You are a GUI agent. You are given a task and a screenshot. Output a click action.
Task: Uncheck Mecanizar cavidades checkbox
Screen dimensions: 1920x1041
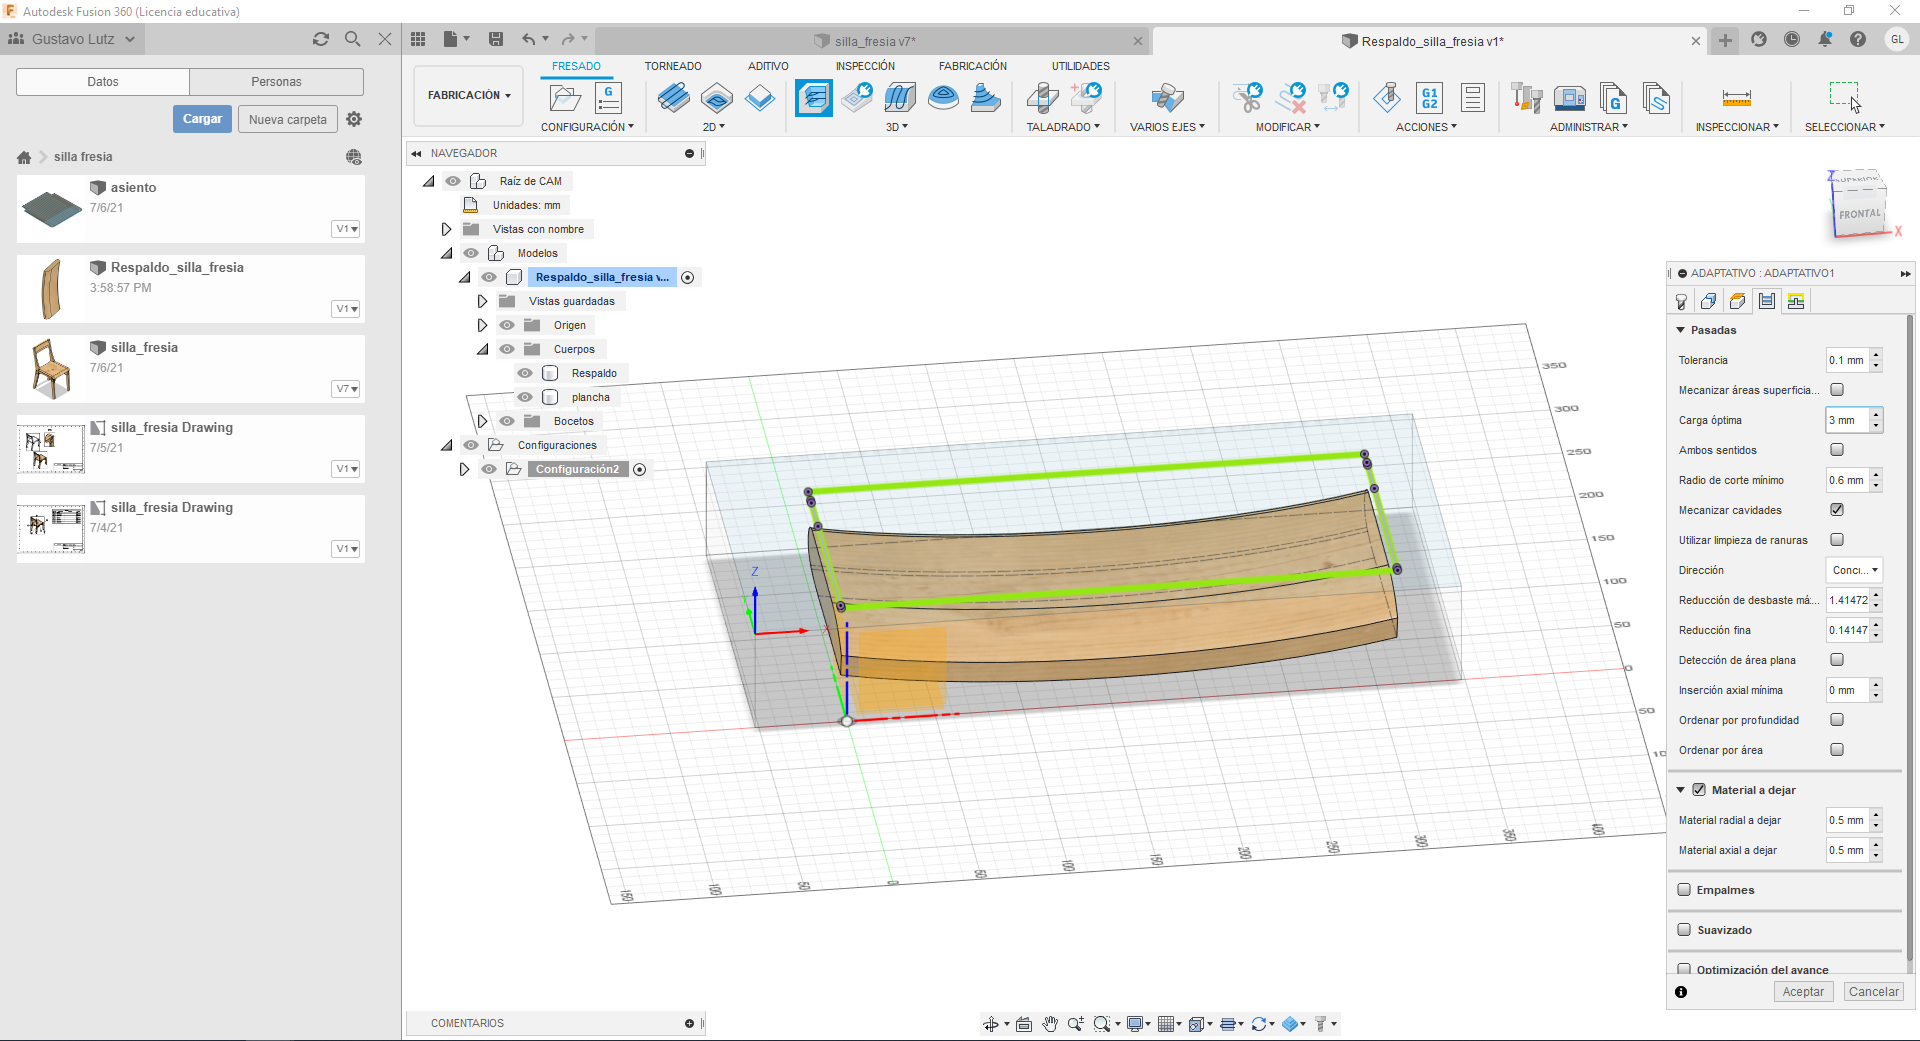point(1837,510)
